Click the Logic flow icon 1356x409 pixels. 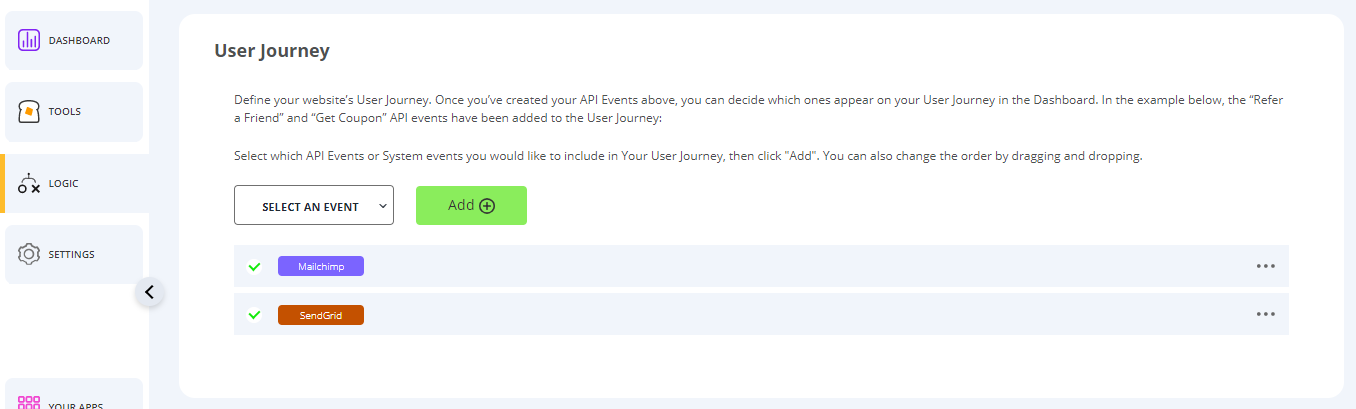[x=29, y=183]
